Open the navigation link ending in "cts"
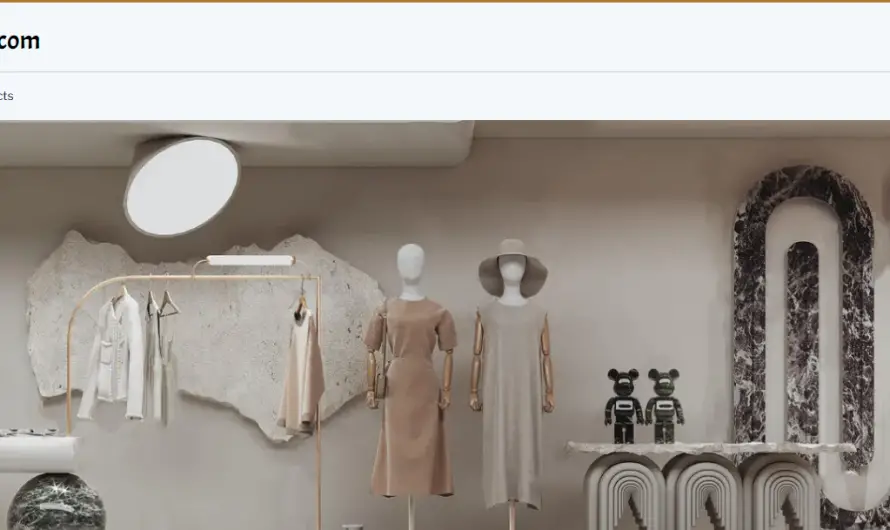 7,96
